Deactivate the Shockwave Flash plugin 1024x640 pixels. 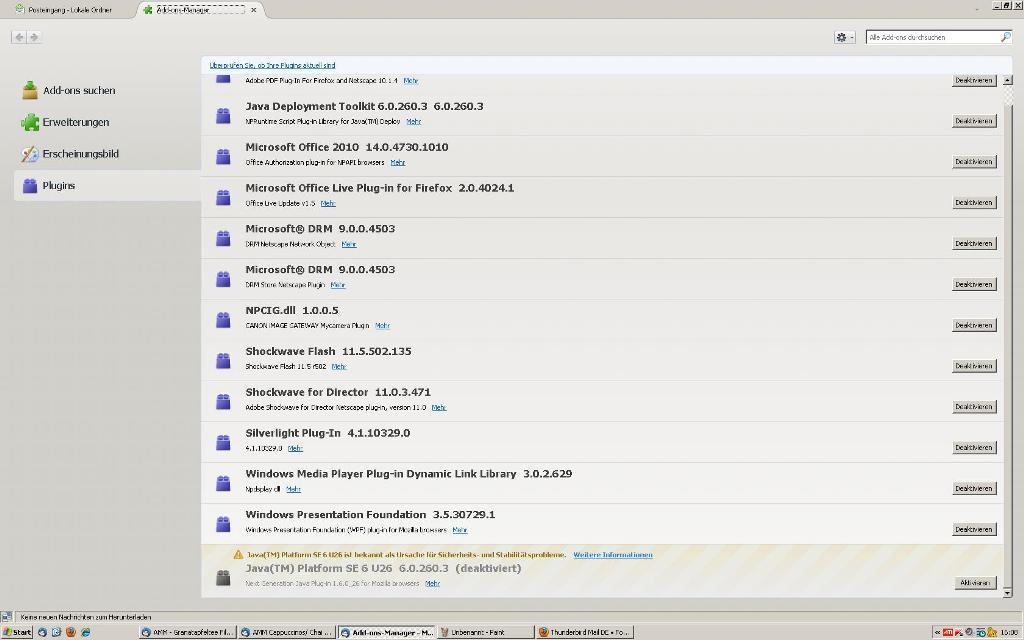tap(974, 366)
